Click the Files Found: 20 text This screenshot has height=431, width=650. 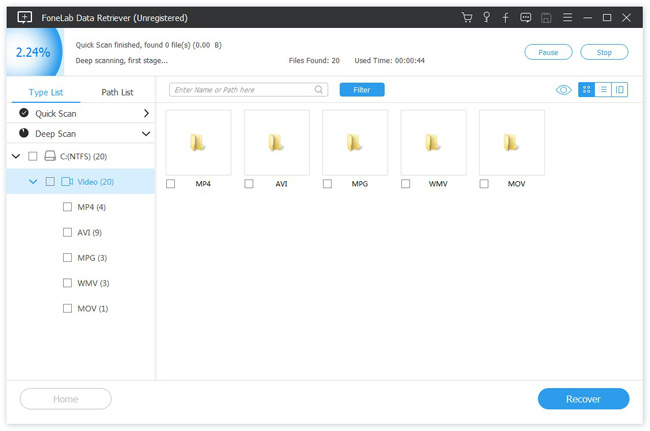tap(314, 61)
